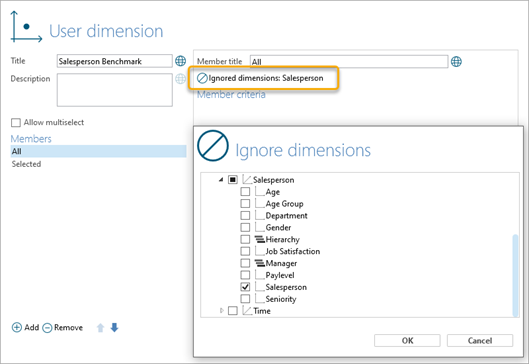Open the Ignored dimensions: Salesperson link
The width and height of the screenshot is (529, 364).
(266, 78)
